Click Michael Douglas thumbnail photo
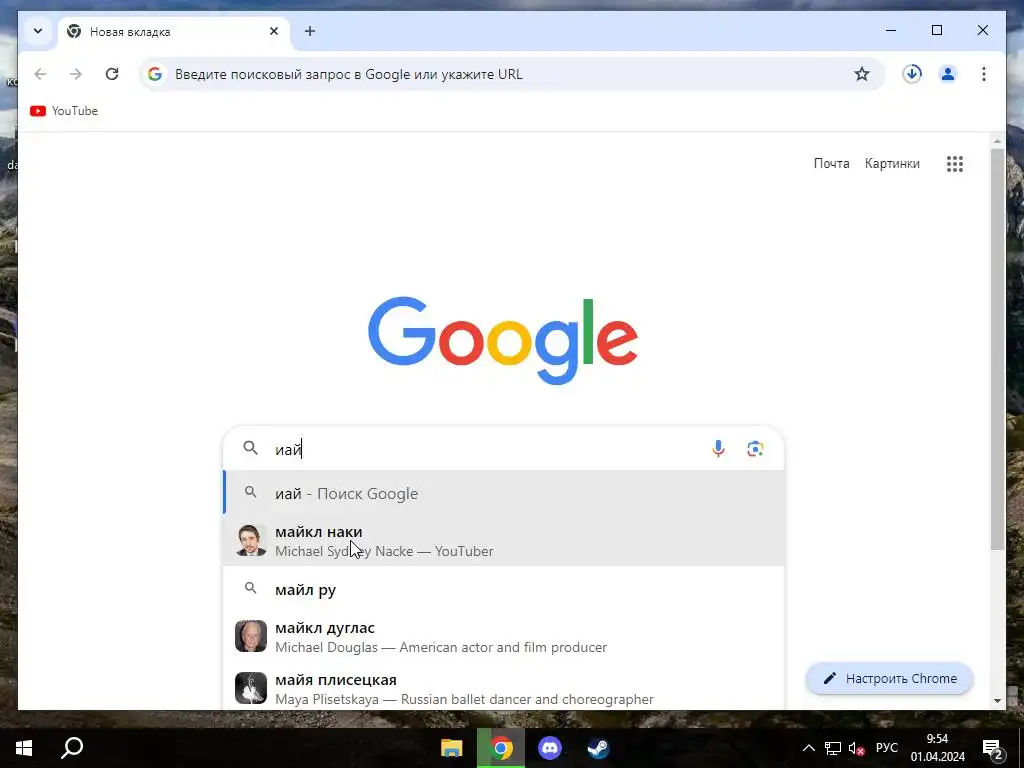 [x=251, y=637]
